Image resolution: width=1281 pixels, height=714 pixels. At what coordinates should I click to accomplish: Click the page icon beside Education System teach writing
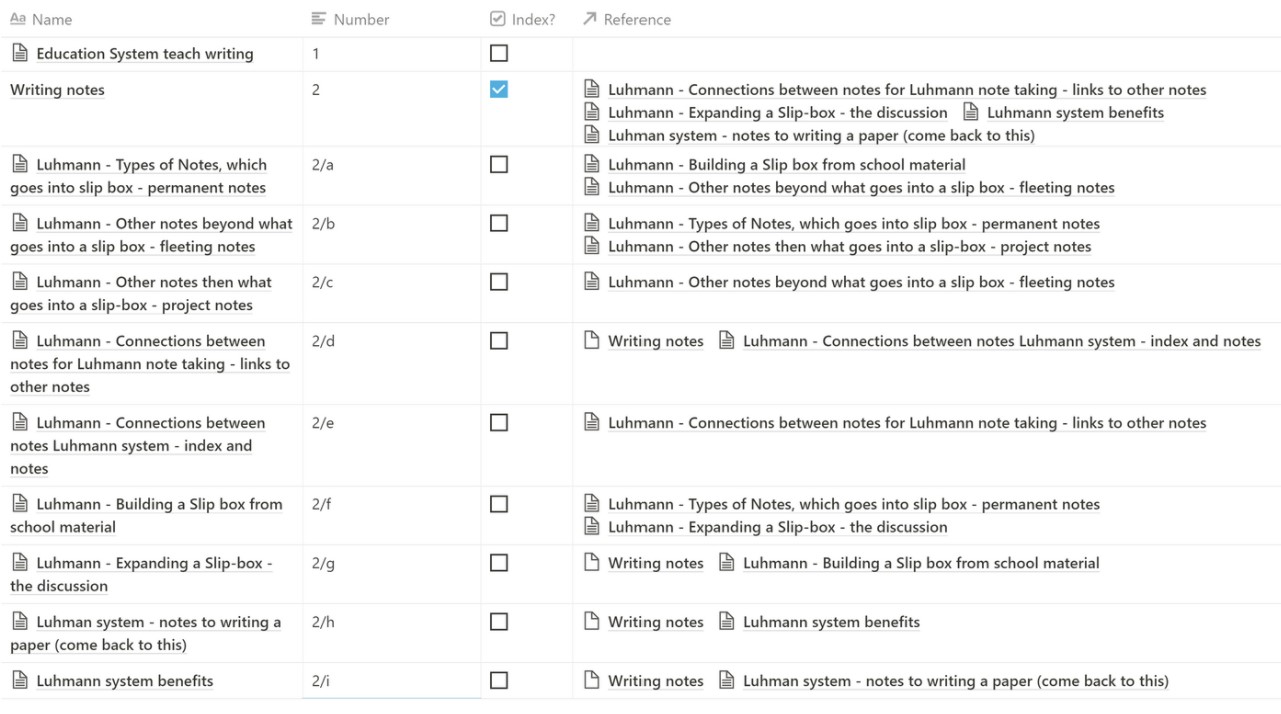tap(20, 53)
